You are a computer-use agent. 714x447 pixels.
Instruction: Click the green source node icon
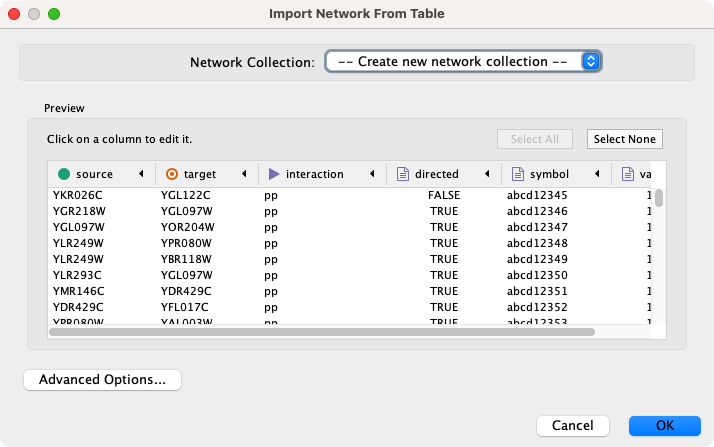point(64,174)
